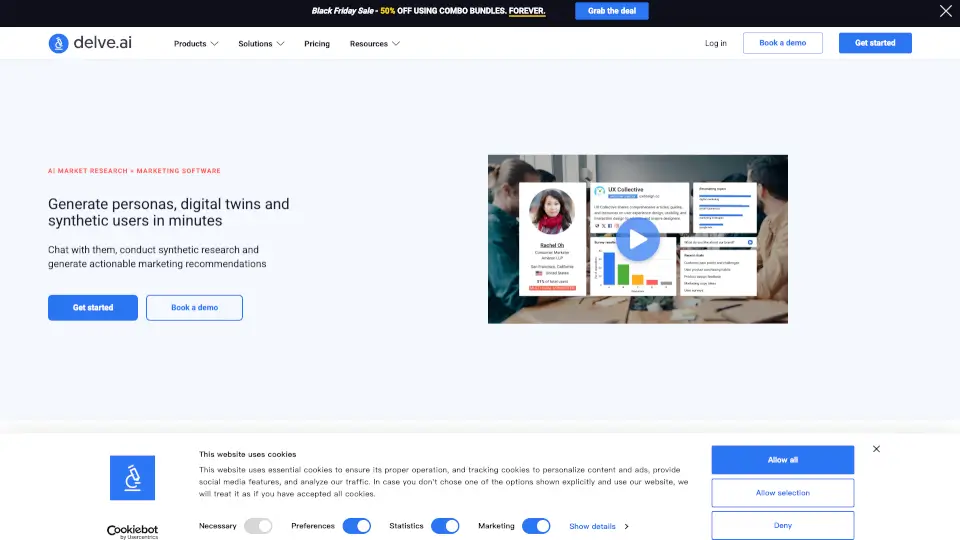Disable the Marketing cookies toggle

(536, 526)
